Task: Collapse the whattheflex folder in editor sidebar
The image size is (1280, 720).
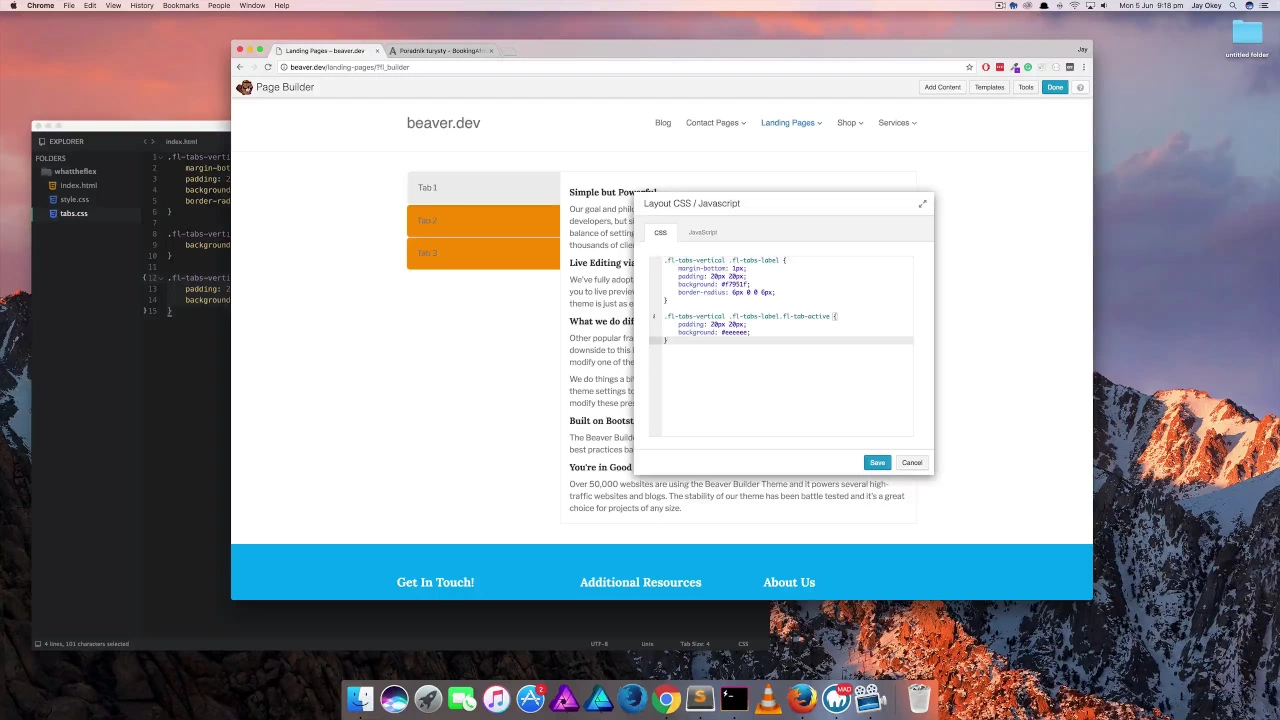Action: pos(75,171)
